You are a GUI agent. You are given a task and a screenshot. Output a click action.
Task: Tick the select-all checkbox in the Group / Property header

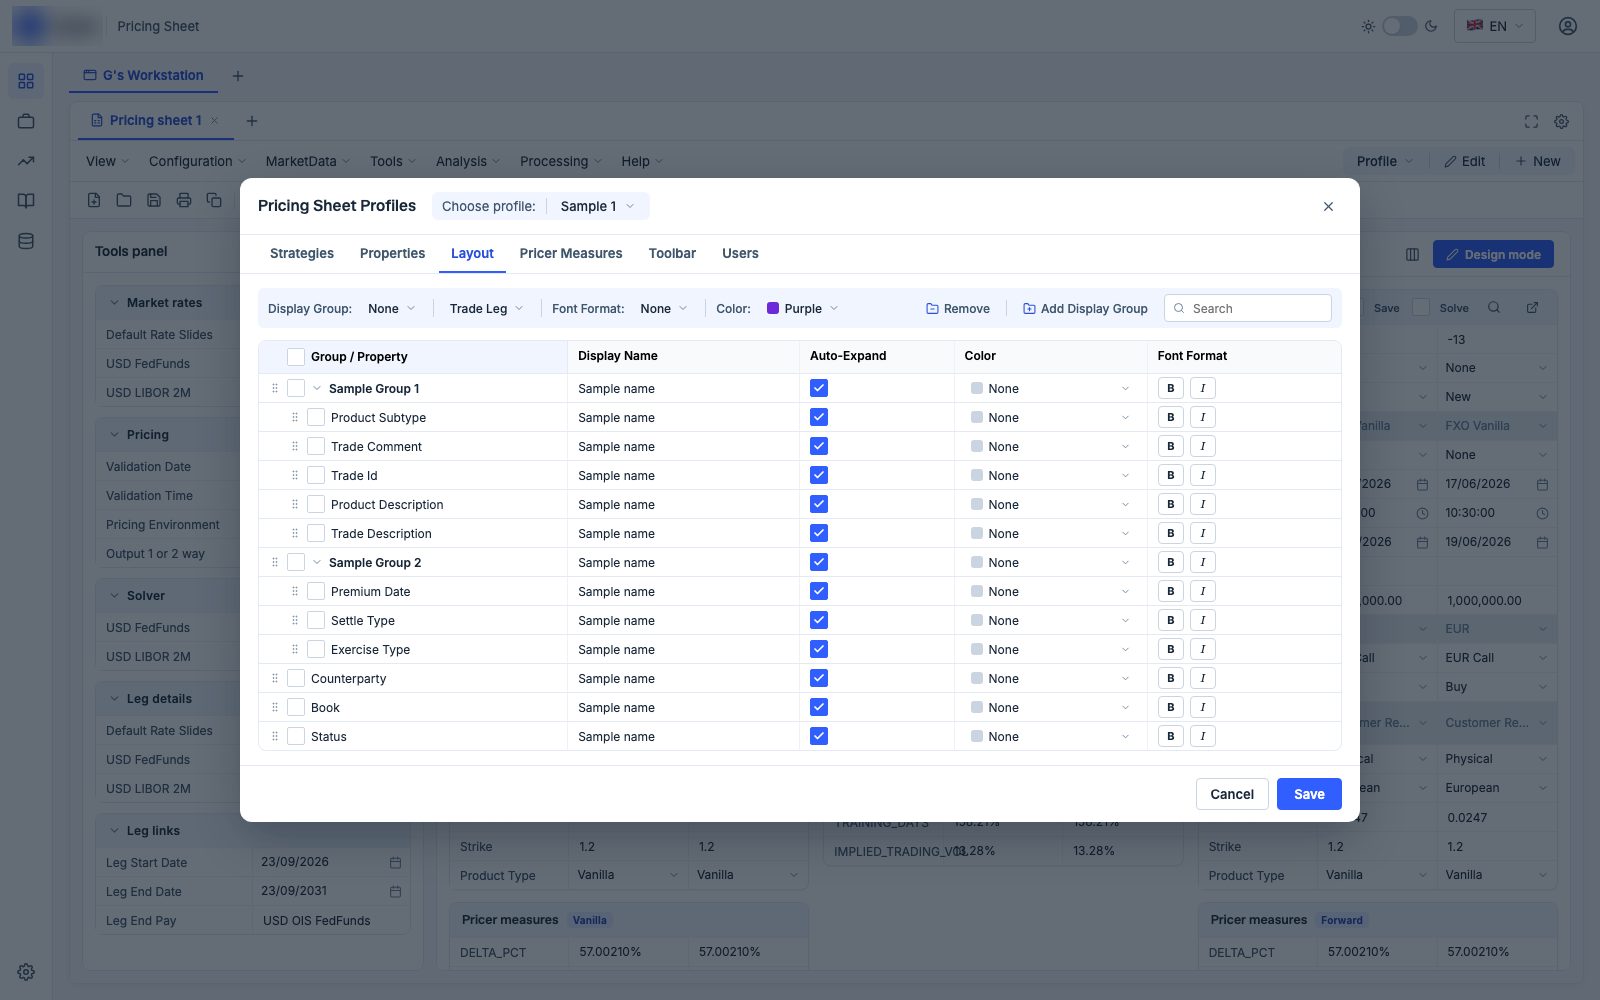tap(296, 357)
